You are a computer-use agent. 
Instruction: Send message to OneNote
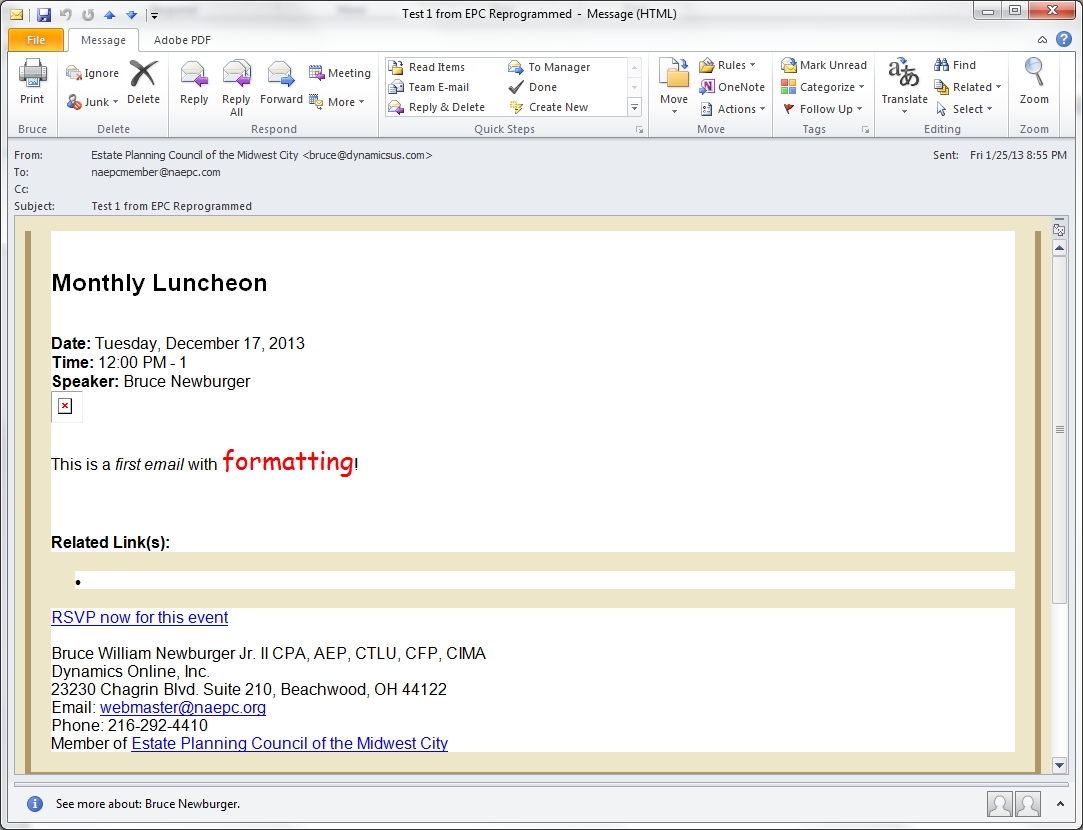tap(732, 87)
